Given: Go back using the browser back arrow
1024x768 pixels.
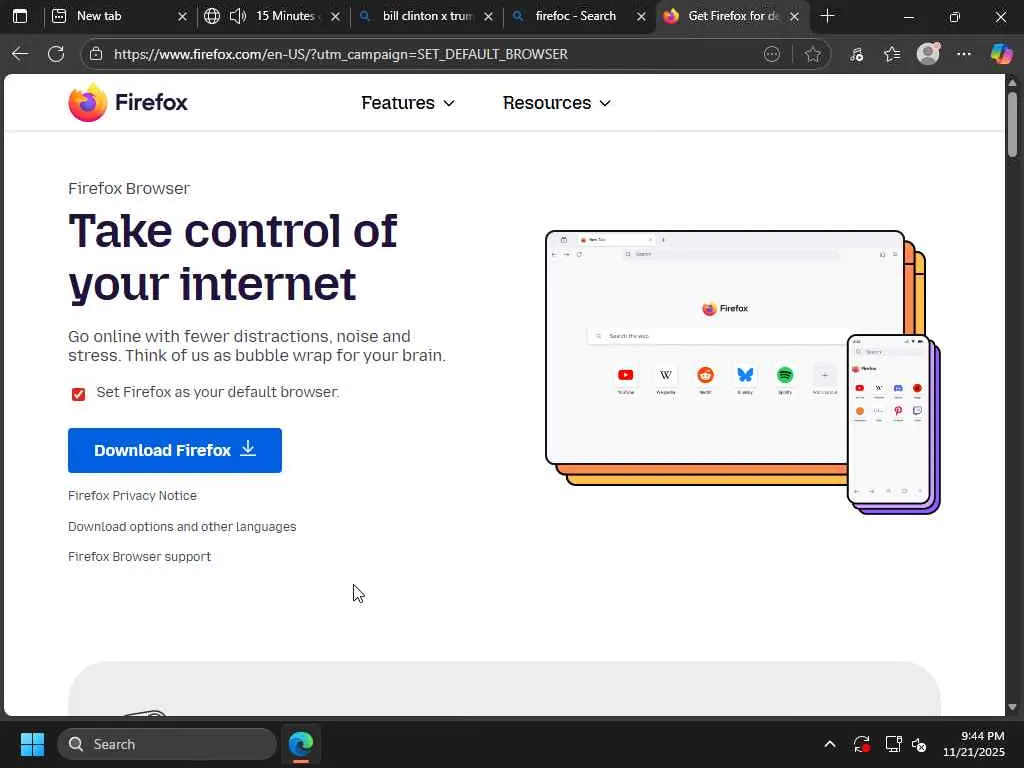Looking at the screenshot, I should point(20,54).
